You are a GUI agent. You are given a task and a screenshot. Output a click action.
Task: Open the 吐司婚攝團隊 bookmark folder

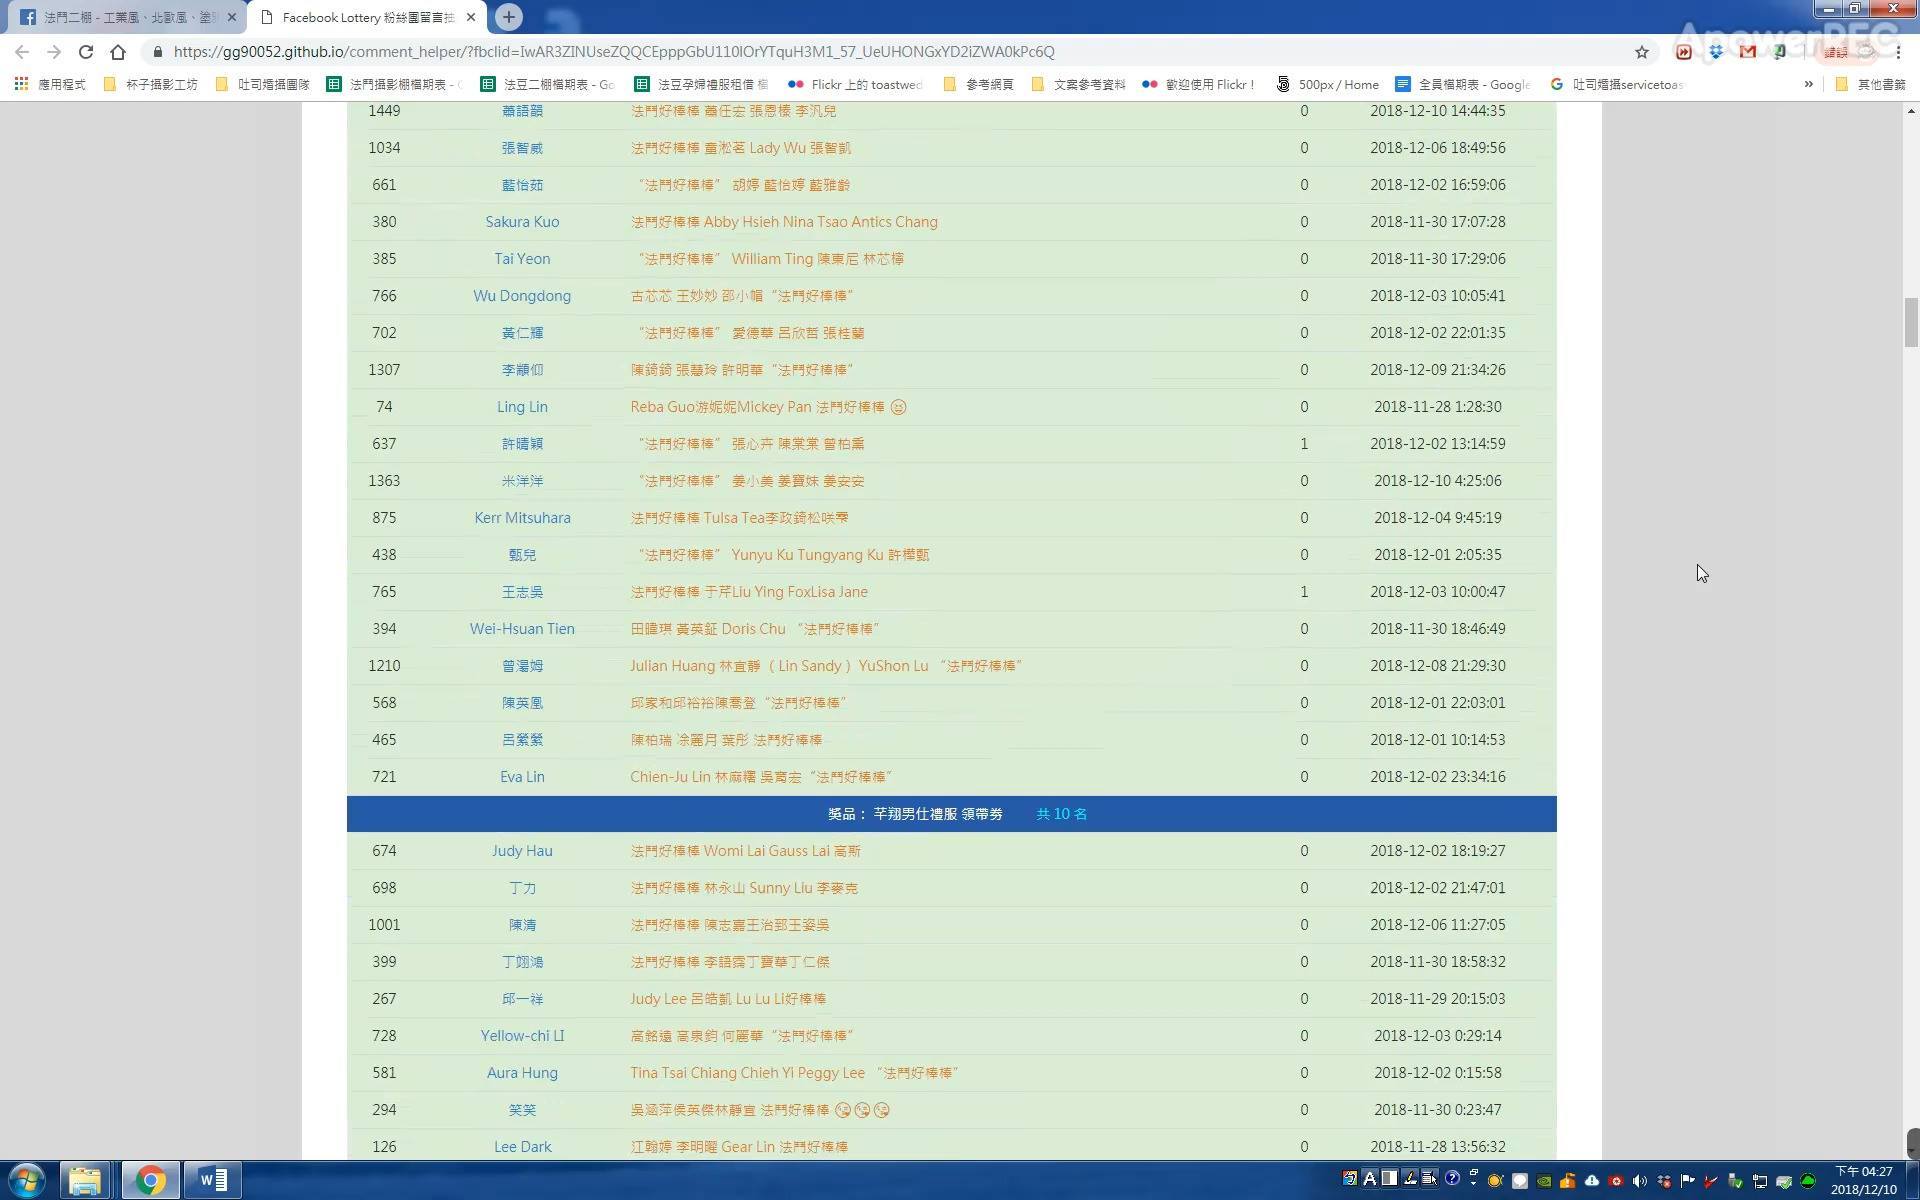pos(263,85)
